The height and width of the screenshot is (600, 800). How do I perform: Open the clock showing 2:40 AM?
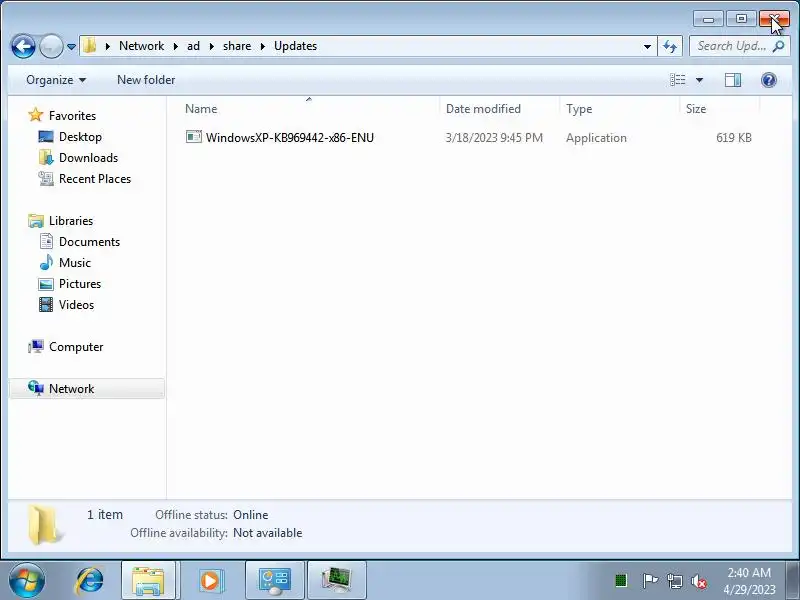(749, 581)
